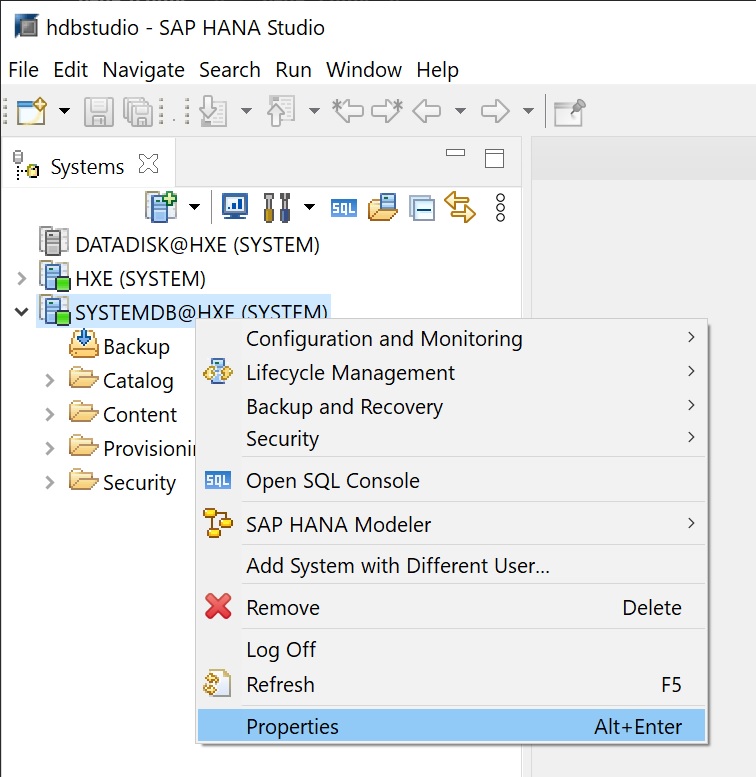This screenshot has width=756, height=777.
Task: Click the Collapse All icon
Action: pyautogui.click(x=422, y=208)
